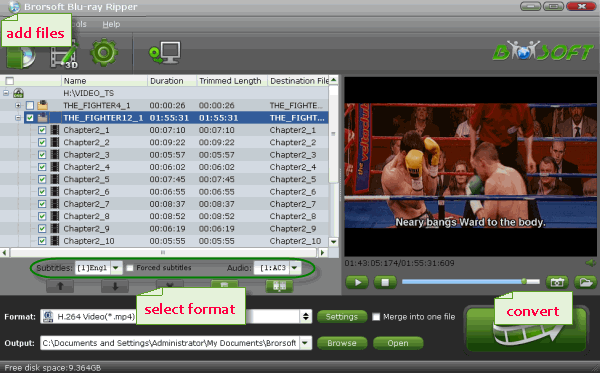600x373 pixels.
Task: Check the THE_FIGHTER4_1 checkbox
Action: pos(30,105)
